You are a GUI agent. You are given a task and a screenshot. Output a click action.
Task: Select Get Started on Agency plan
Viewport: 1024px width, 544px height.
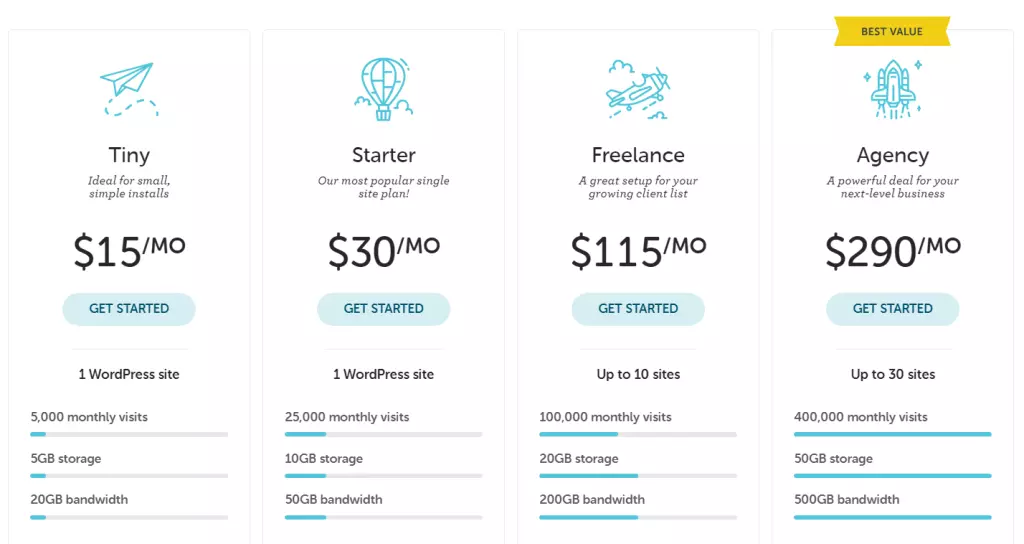[892, 309]
